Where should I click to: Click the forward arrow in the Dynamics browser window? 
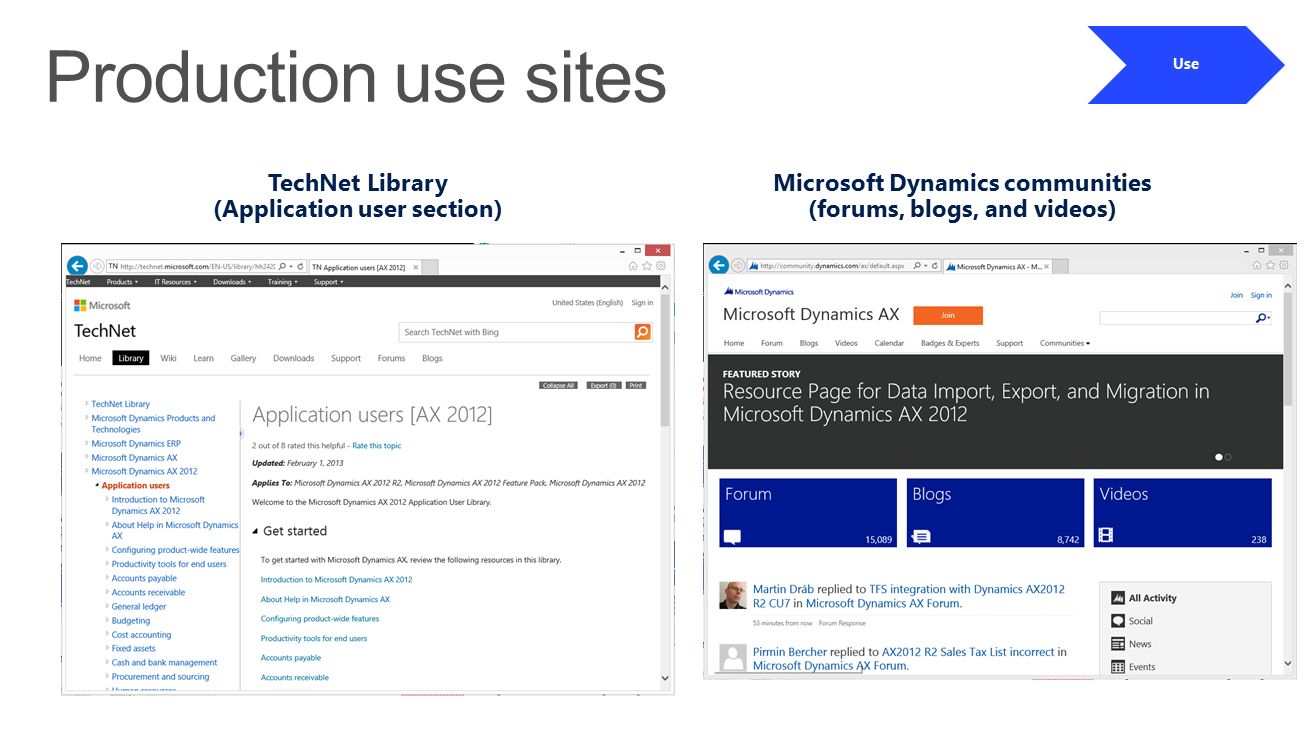tap(738, 265)
